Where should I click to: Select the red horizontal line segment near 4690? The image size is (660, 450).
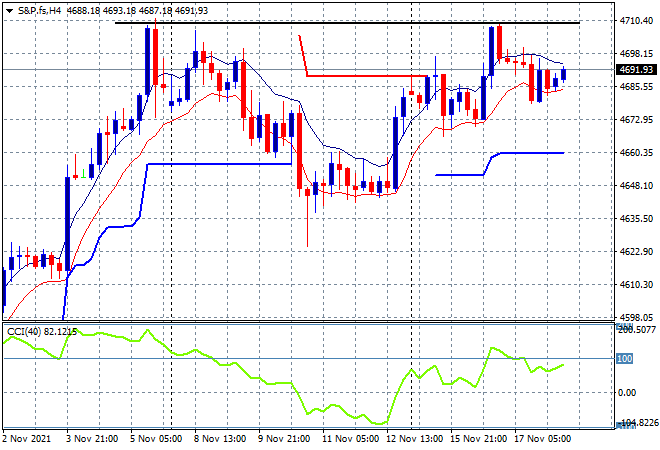(367, 76)
